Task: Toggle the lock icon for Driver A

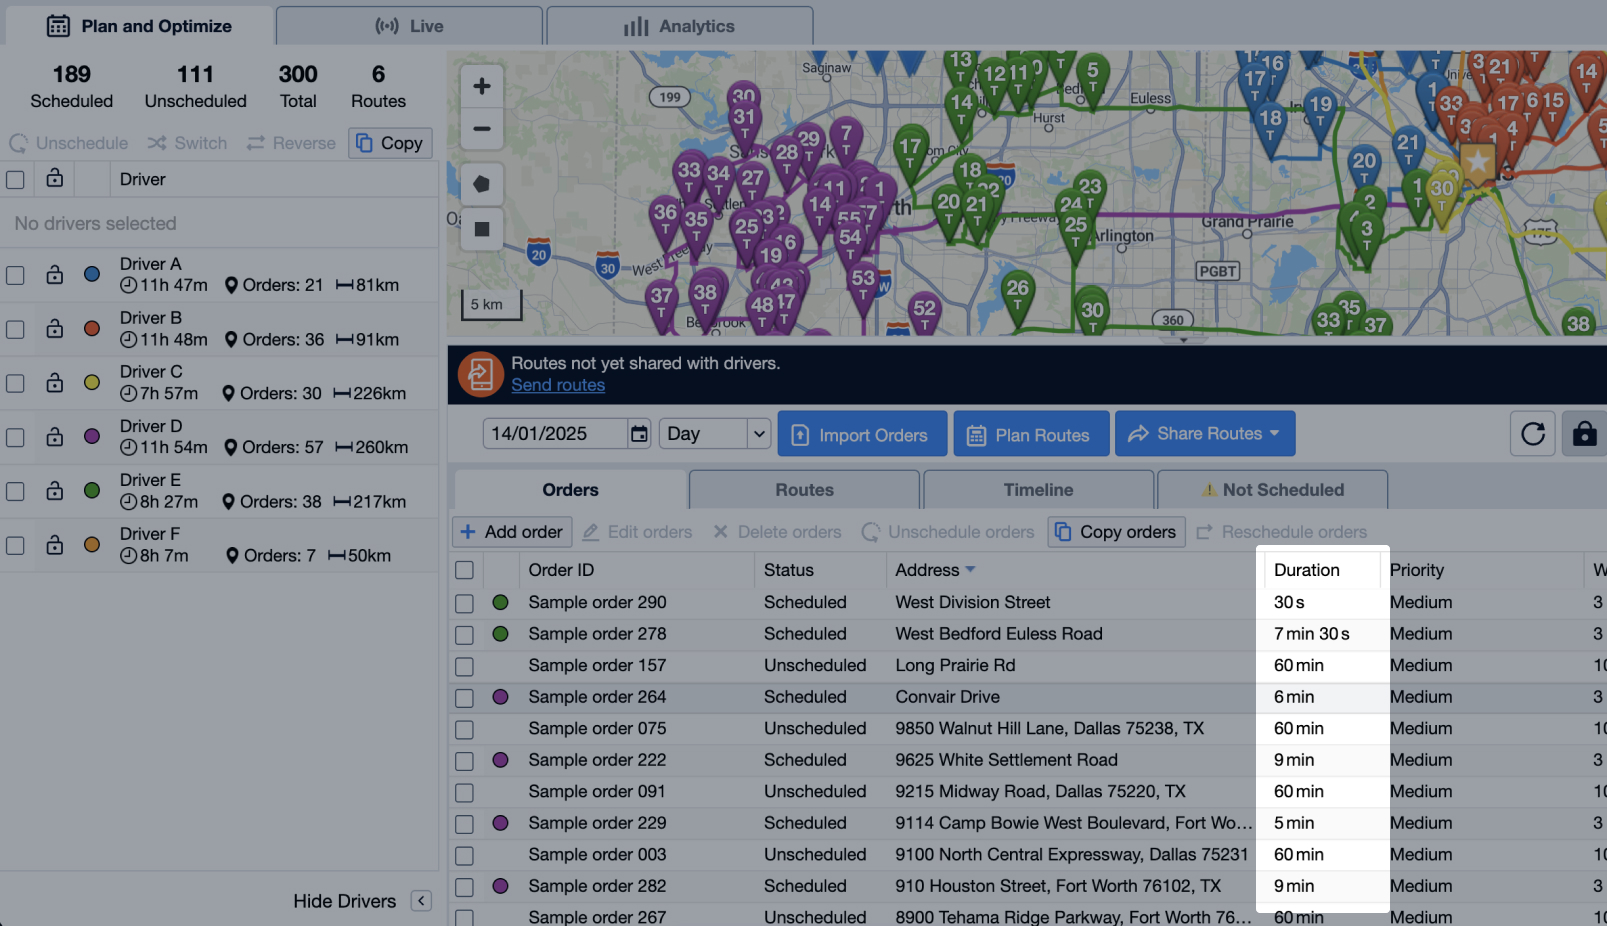Action: pos(55,274)
